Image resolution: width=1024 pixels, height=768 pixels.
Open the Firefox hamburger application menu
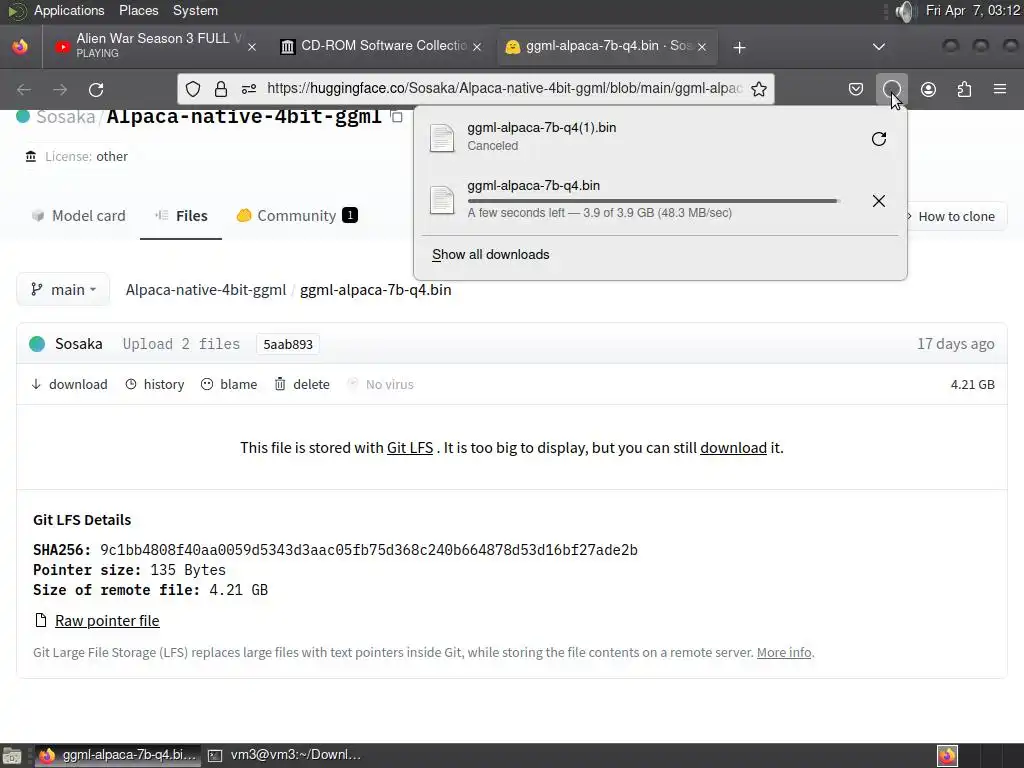tap(1000, 89)
